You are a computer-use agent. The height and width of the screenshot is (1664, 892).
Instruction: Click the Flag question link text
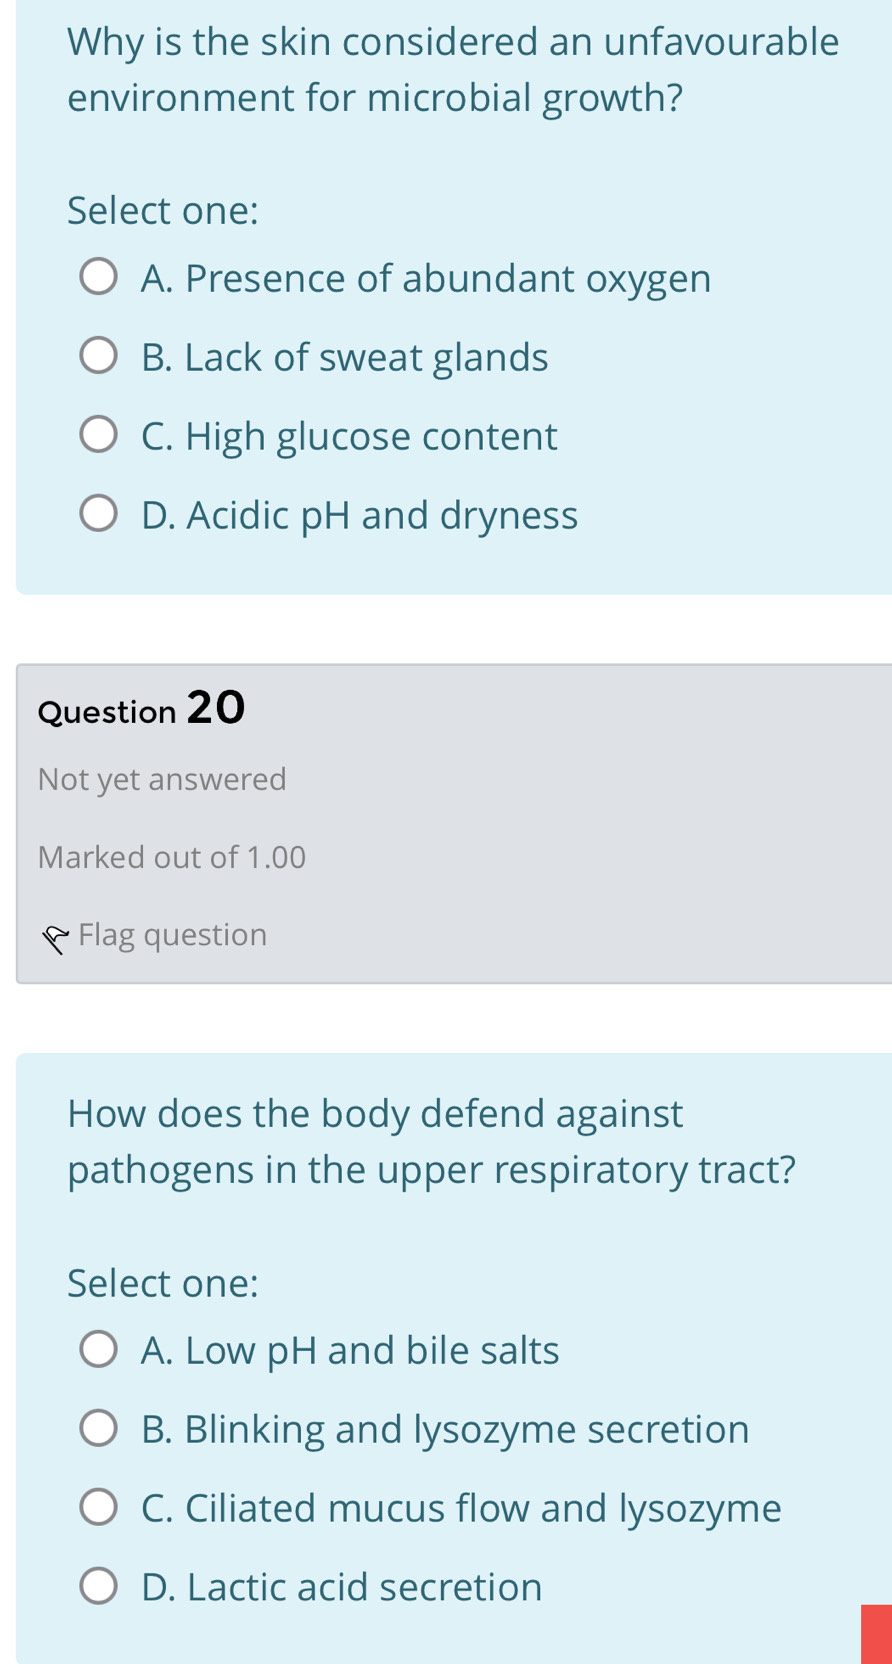pos(172,934)
